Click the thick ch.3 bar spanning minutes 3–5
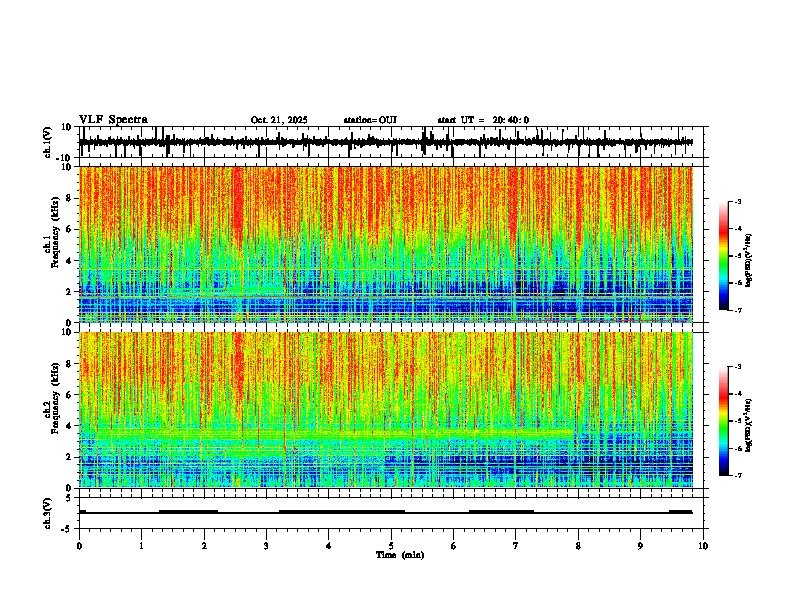The height and width of the screenshot is (612, 792). pyautogui.click(x=342, y=512)
